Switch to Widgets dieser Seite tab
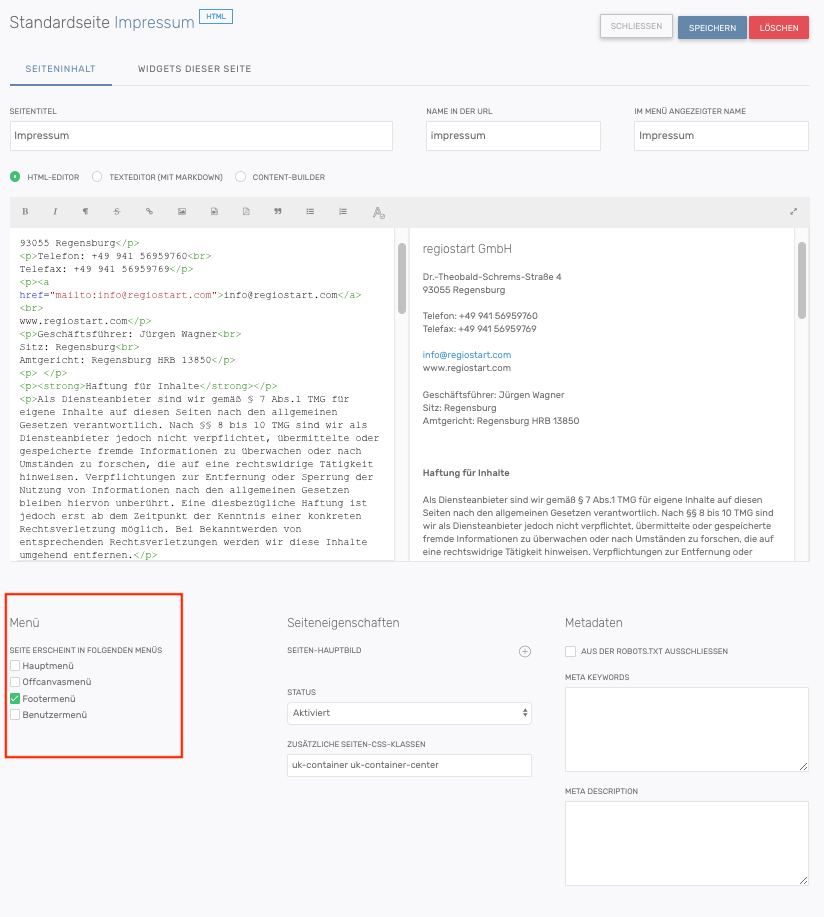Screen dimensions: 824x917 (x=194, y=69)
